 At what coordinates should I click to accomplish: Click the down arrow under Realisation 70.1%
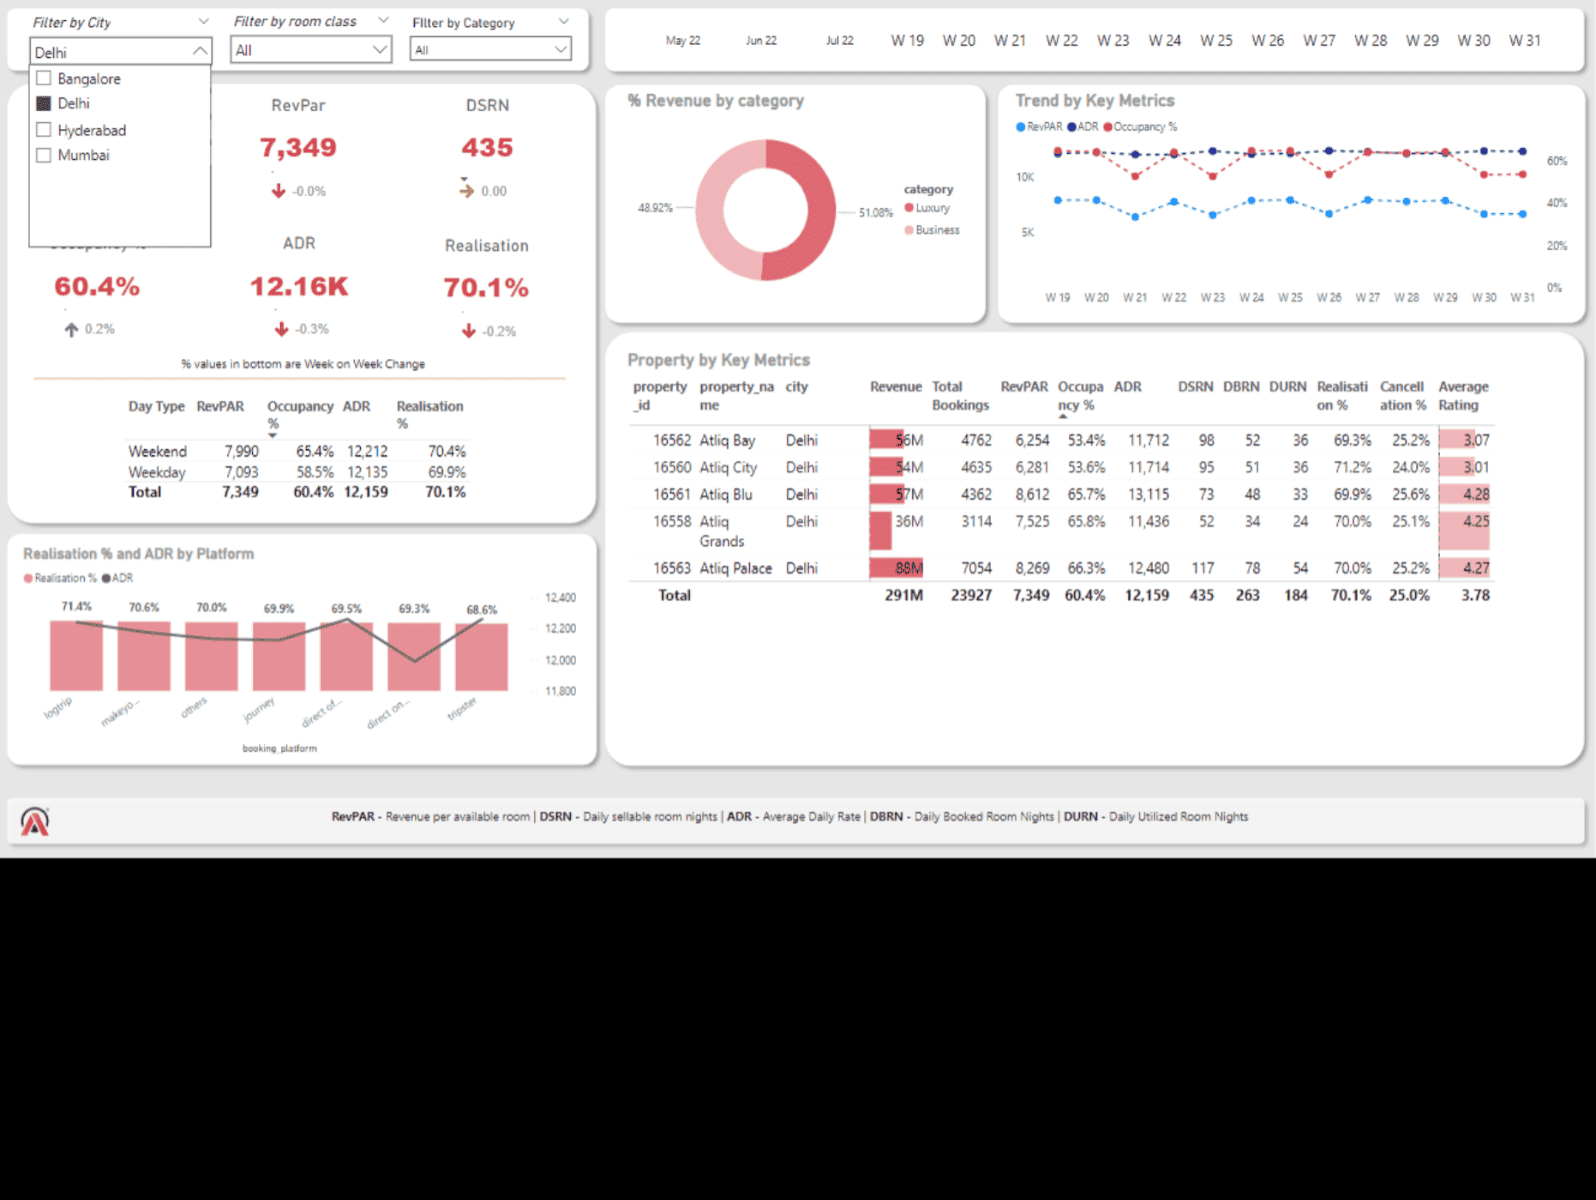point(468,331)
